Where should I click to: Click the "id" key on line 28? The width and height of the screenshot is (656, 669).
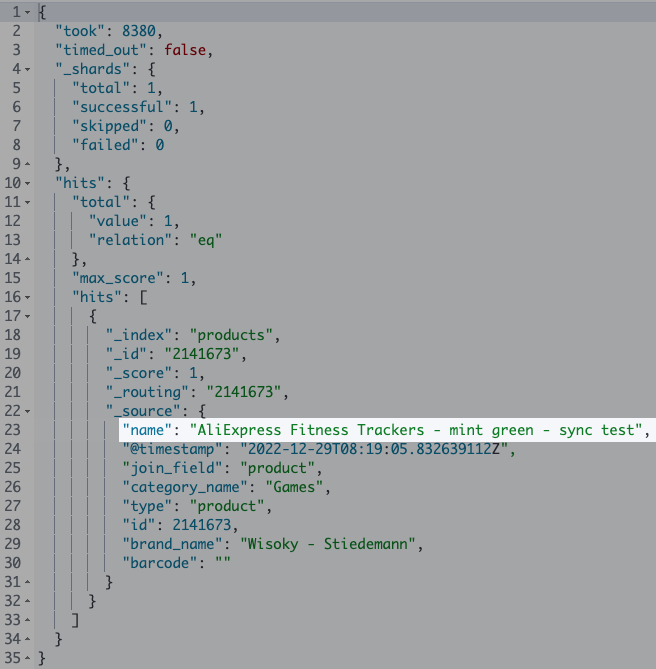[x=138, y=525]
